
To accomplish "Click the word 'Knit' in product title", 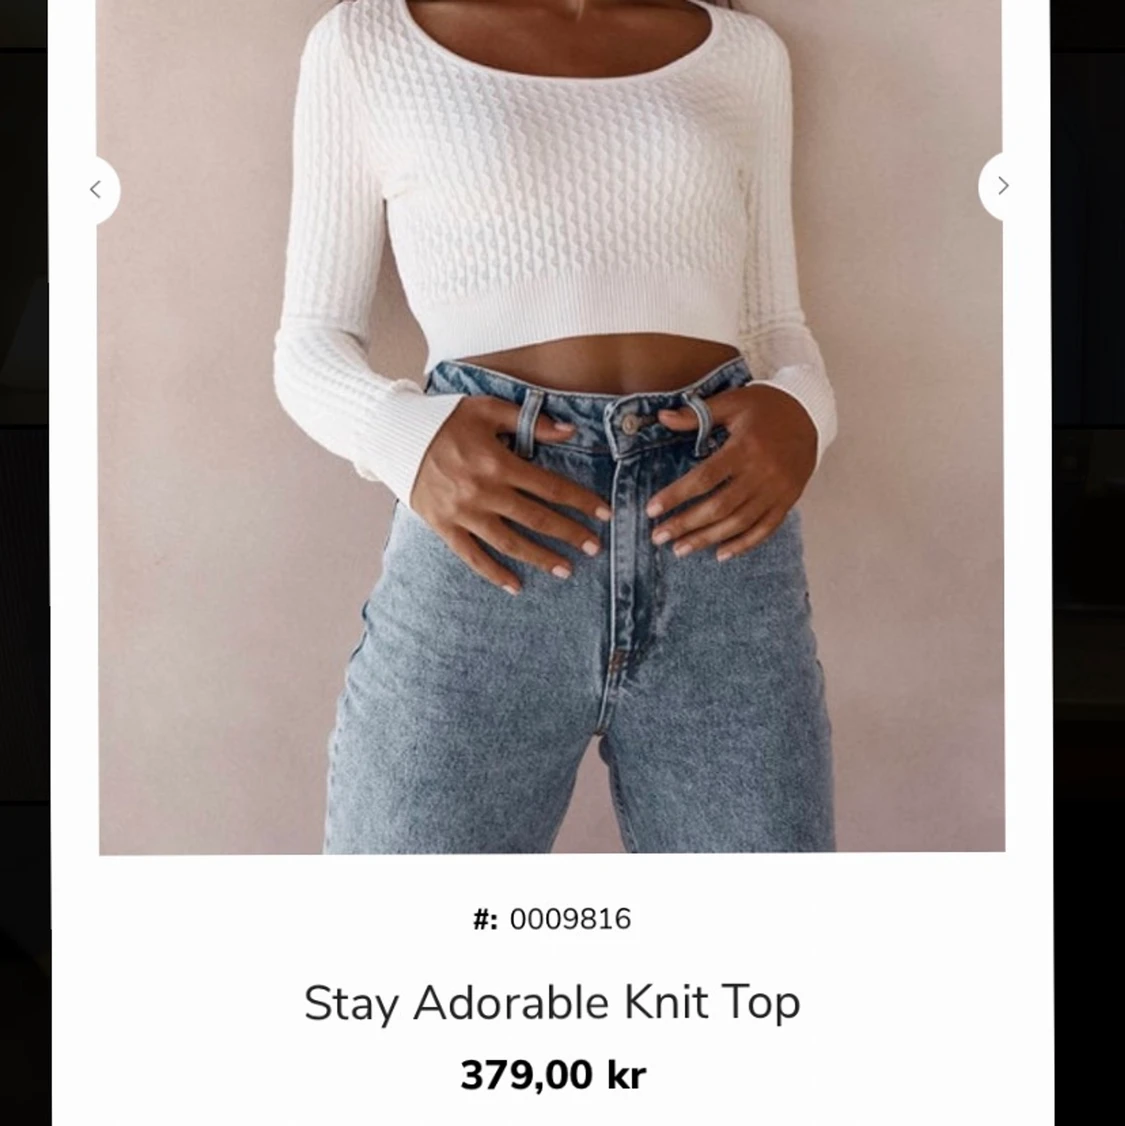I will (666, 1001).
